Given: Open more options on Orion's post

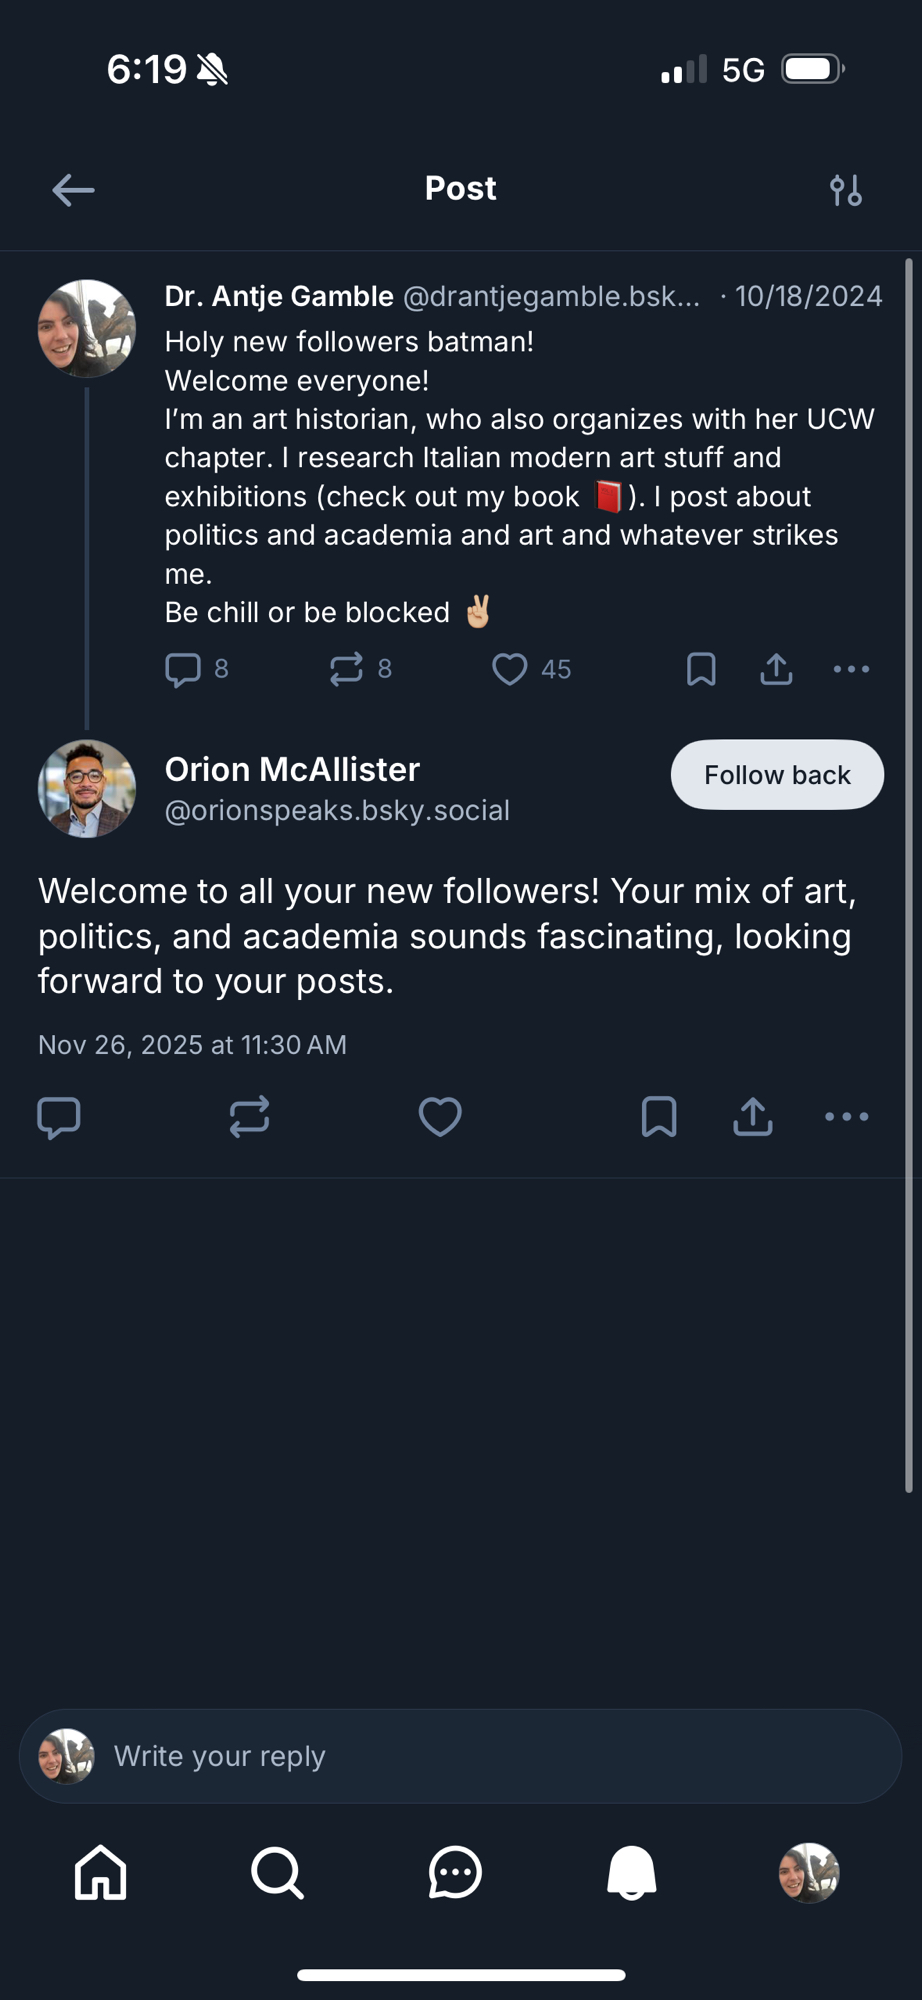Looking at the screenshot, I should 847,1117.
